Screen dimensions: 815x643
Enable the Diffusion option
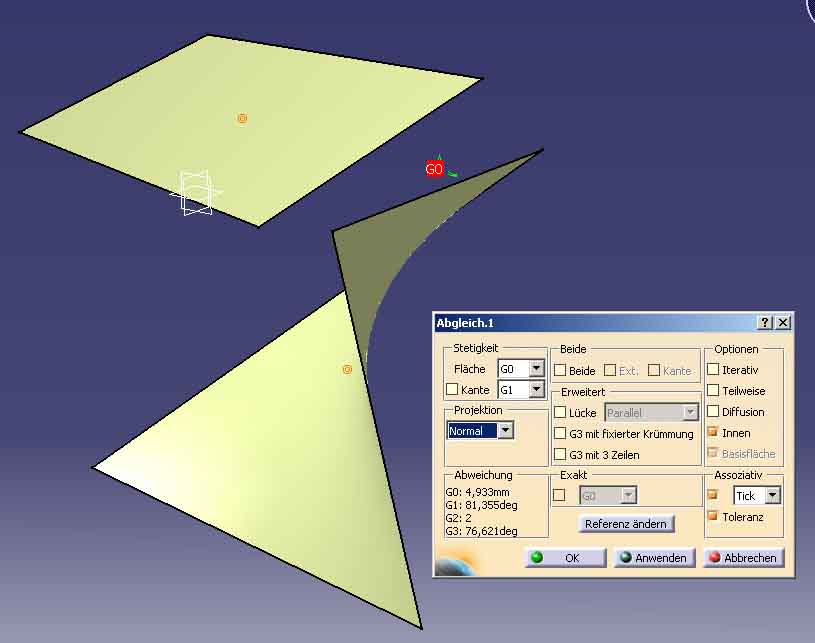coord(713,412)
